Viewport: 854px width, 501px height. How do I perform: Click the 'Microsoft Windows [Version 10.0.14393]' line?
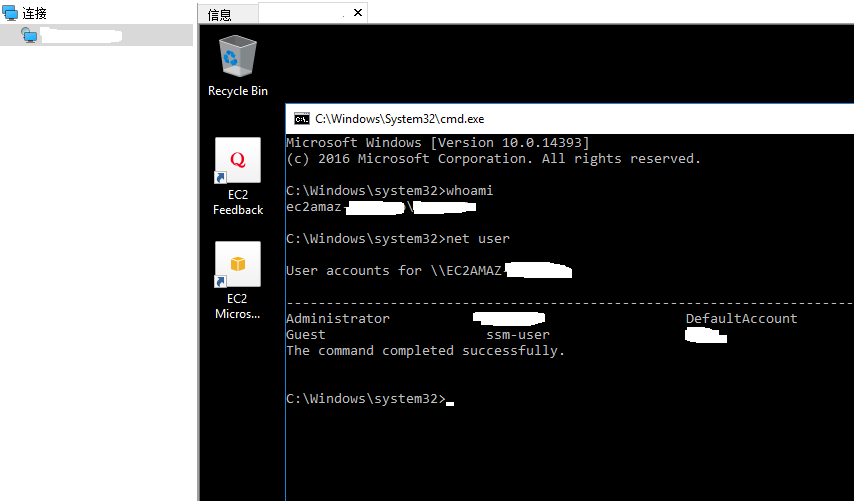coord(437,143)
